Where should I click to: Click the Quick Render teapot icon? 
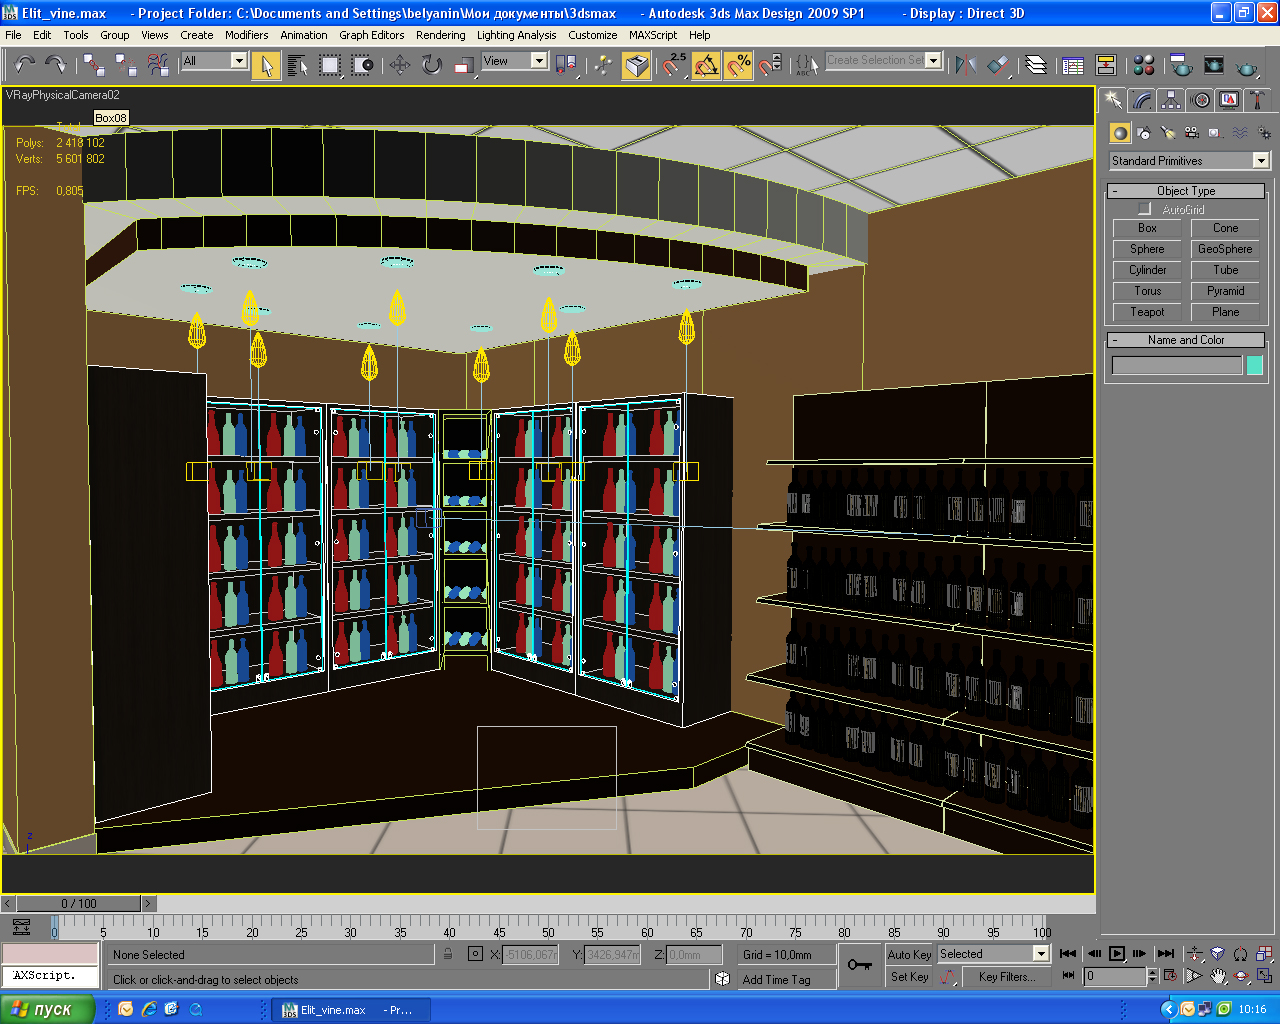pyautogui.click(x=1246, y=66)
